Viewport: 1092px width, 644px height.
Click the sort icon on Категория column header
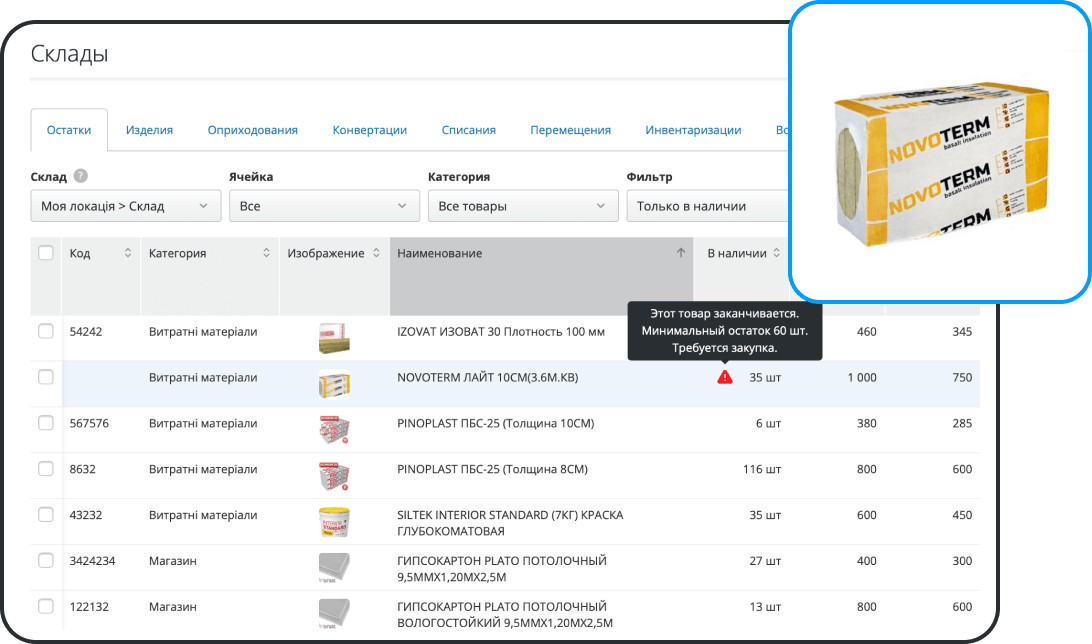pyautogui.click(x=267, y=253)
